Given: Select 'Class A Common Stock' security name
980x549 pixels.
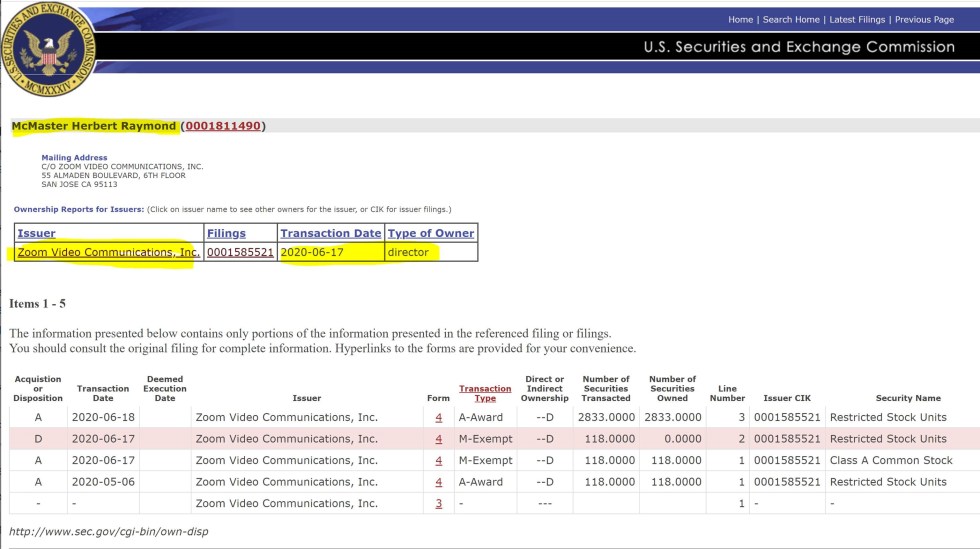Looking at the screenshot, I should point(891,460).
